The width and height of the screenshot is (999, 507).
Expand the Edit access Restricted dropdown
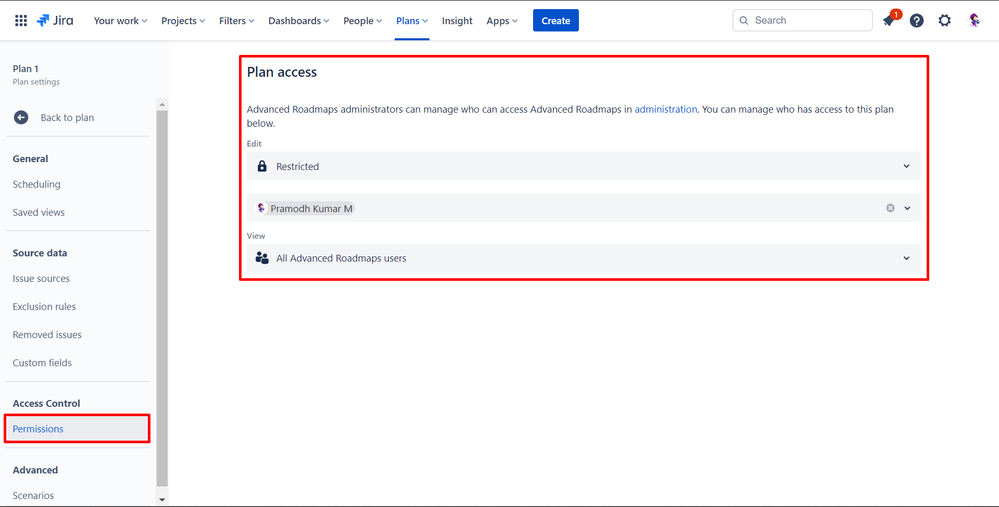pos(584,166)
